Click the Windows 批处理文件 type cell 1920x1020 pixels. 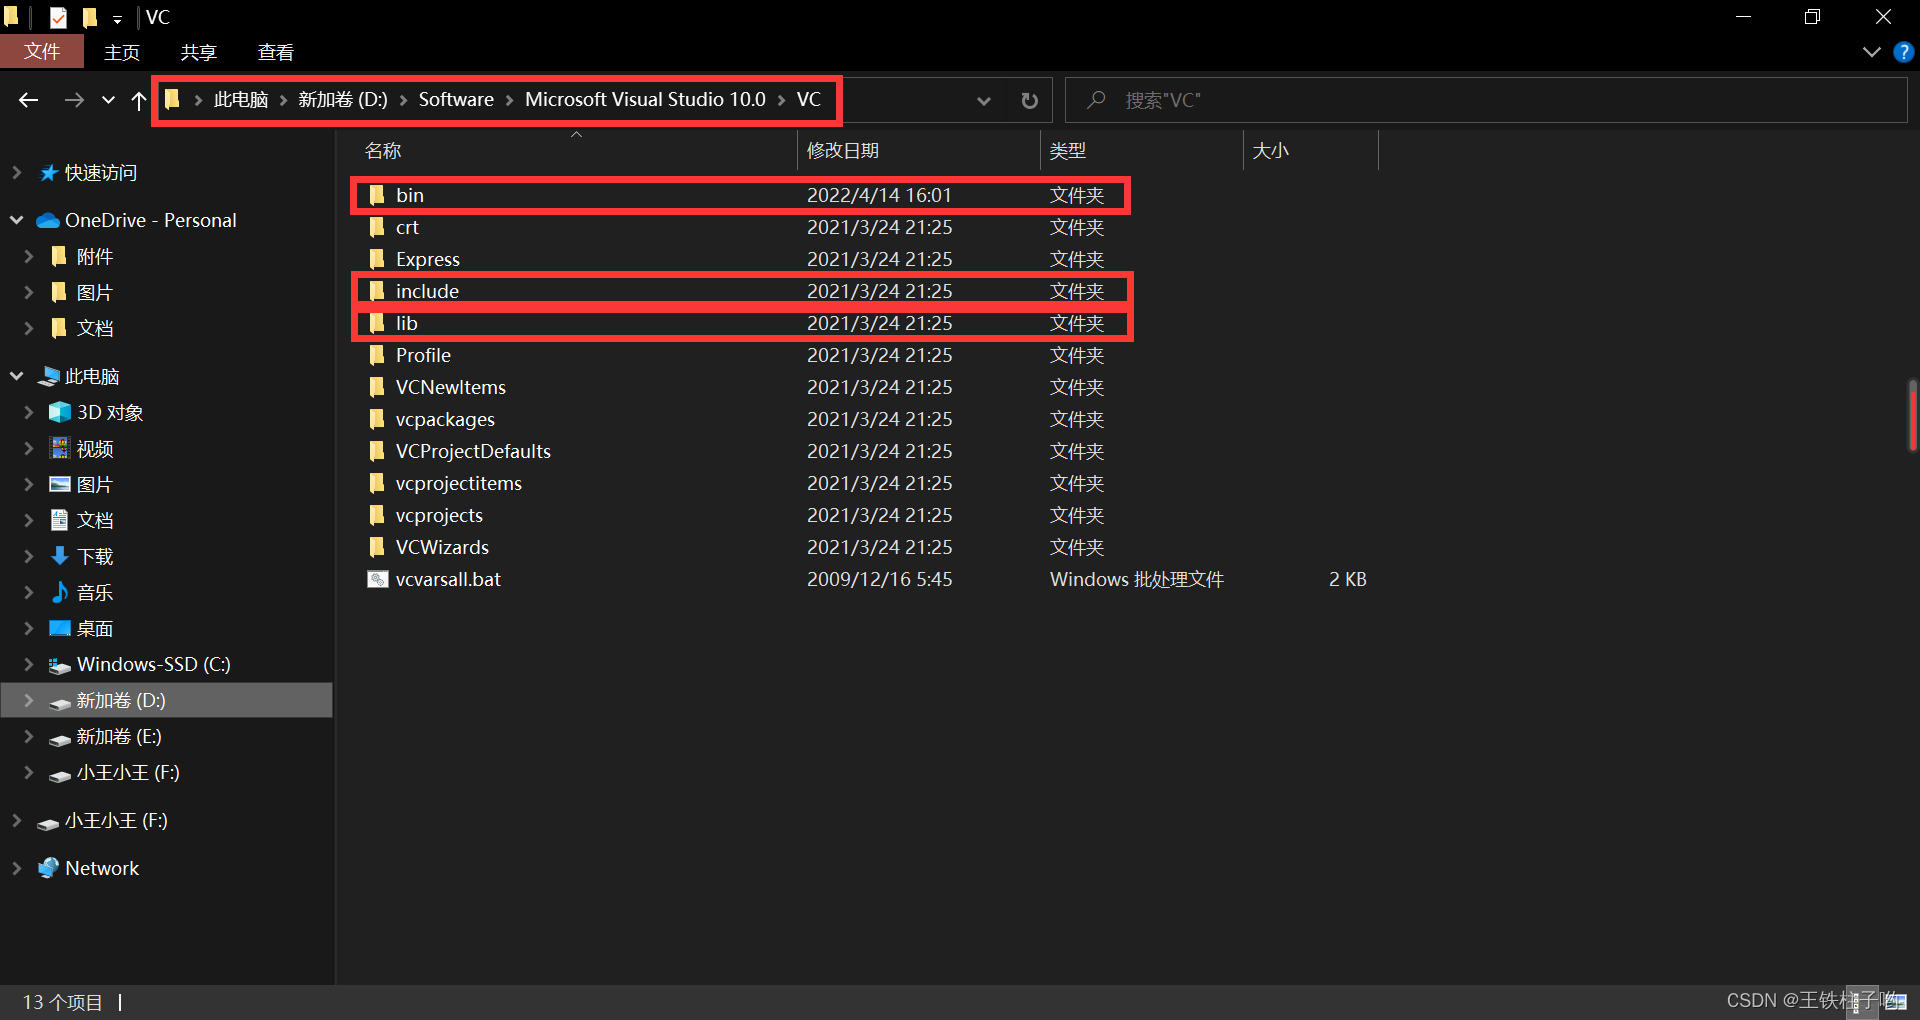coord(1137,579)
